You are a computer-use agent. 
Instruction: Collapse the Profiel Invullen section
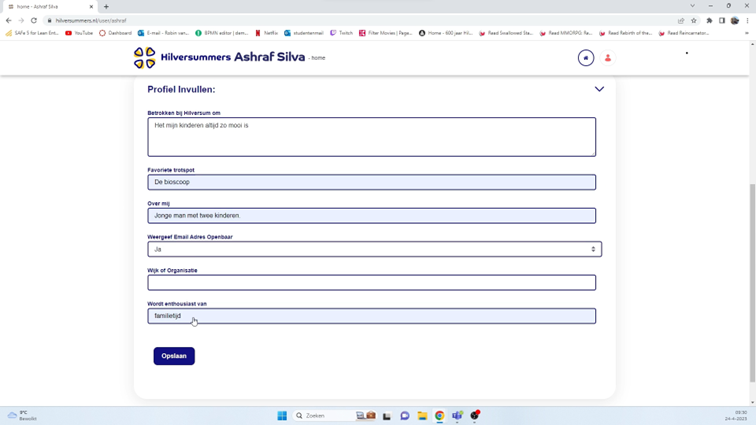tap(599, 89)
